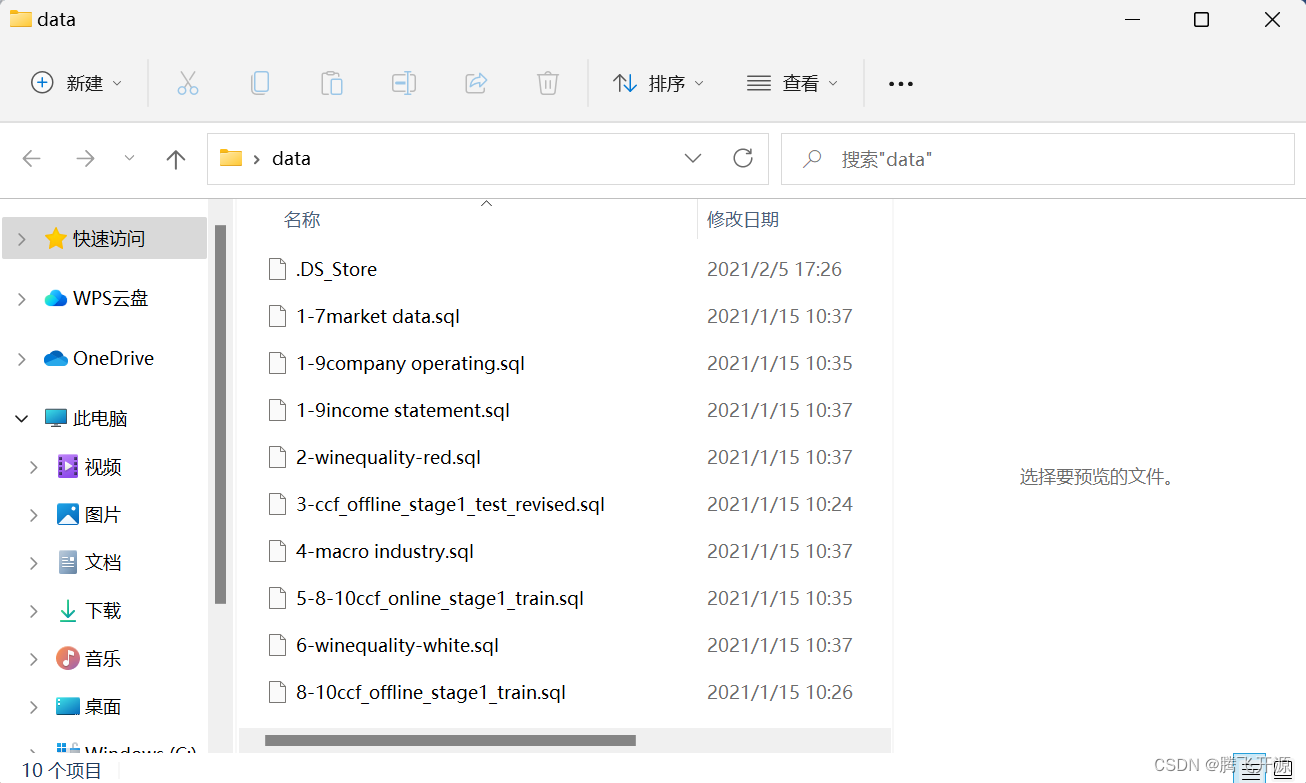The image size is (1306, 783).
Task: Click the 10 个项目 status text
Action: pos(62,770)
